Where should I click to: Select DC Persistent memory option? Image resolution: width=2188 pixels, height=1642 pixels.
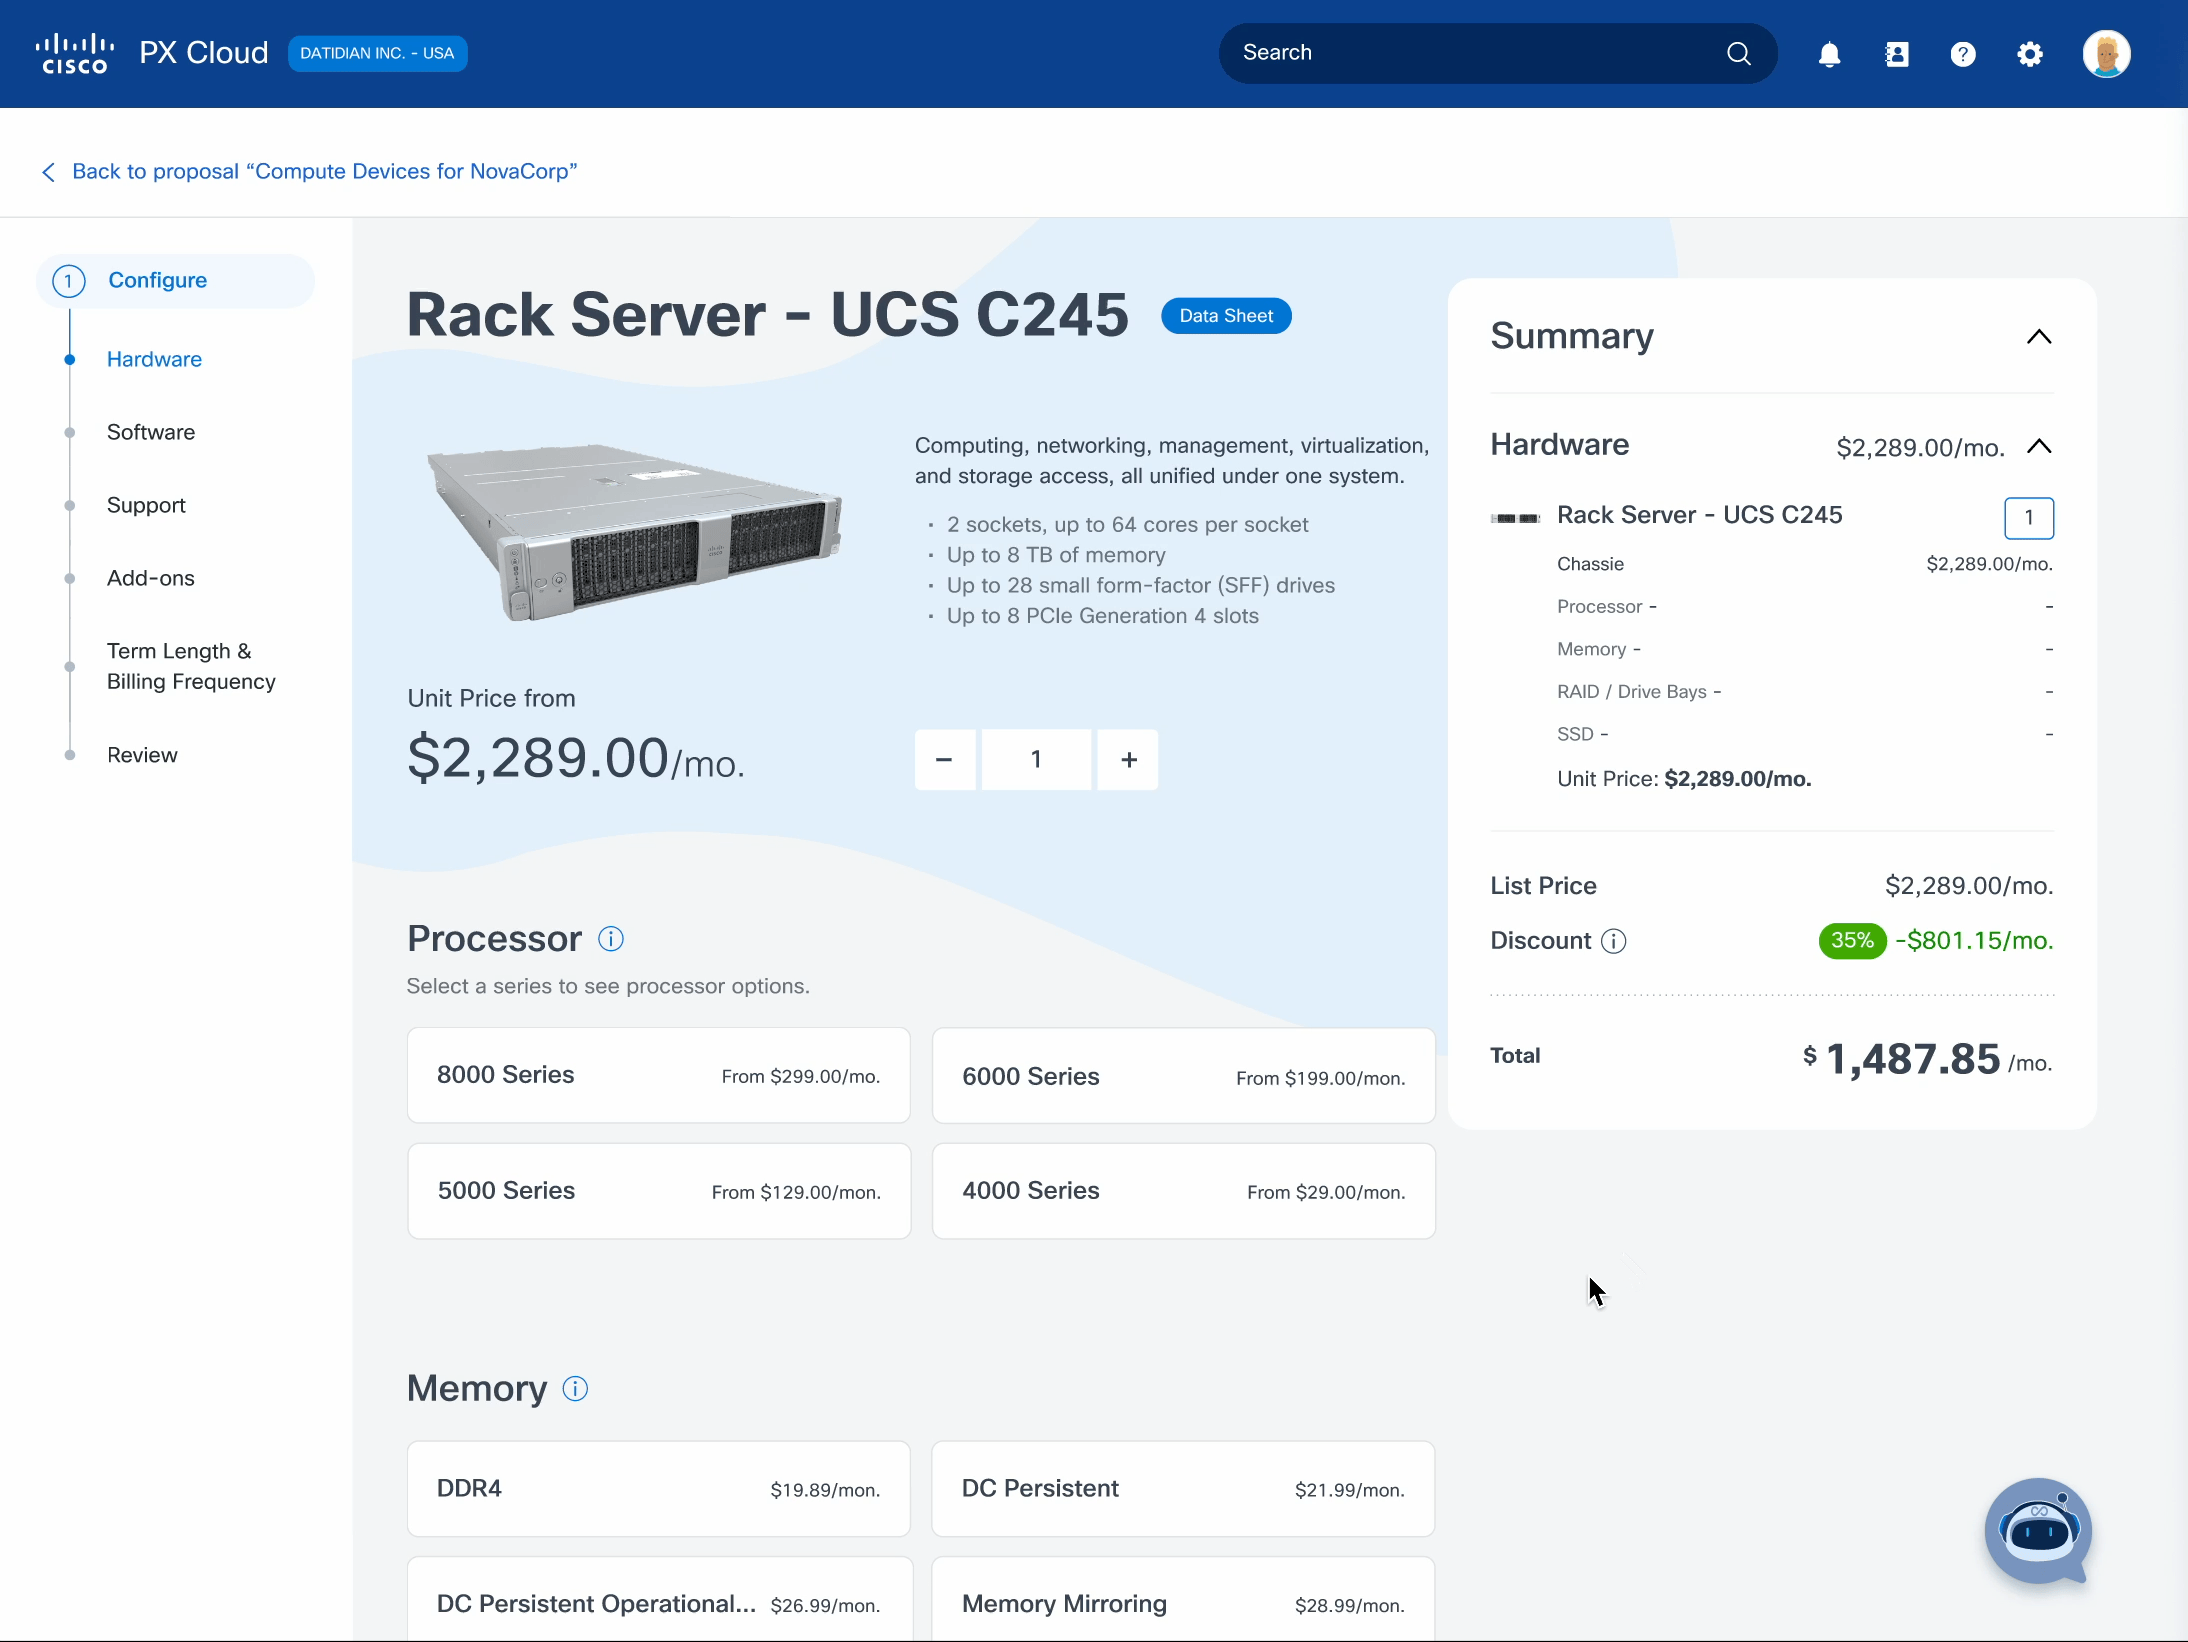tap(1183, 1489)
